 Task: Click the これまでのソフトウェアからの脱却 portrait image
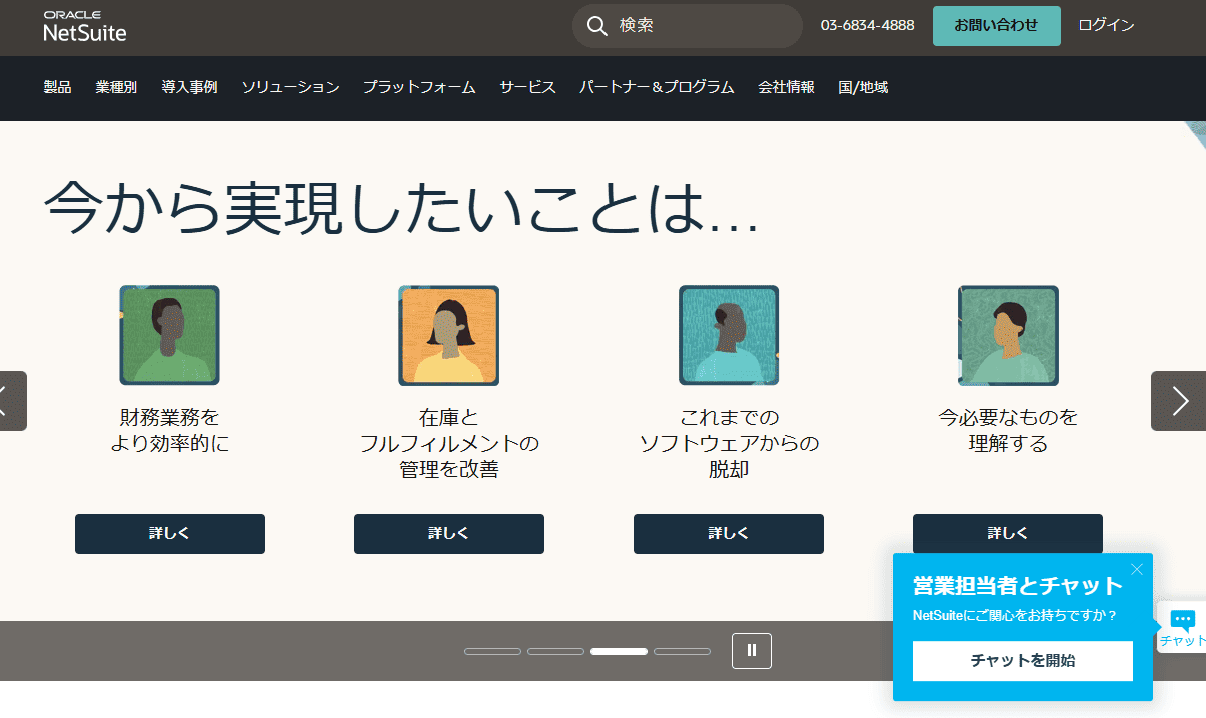coord(729,335)
